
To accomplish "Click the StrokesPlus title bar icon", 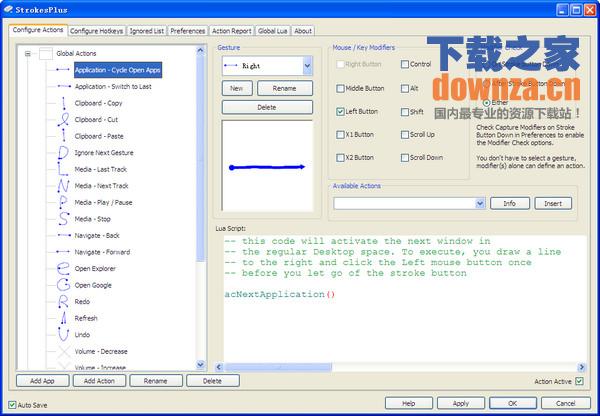I will click(x=8, y=9).
